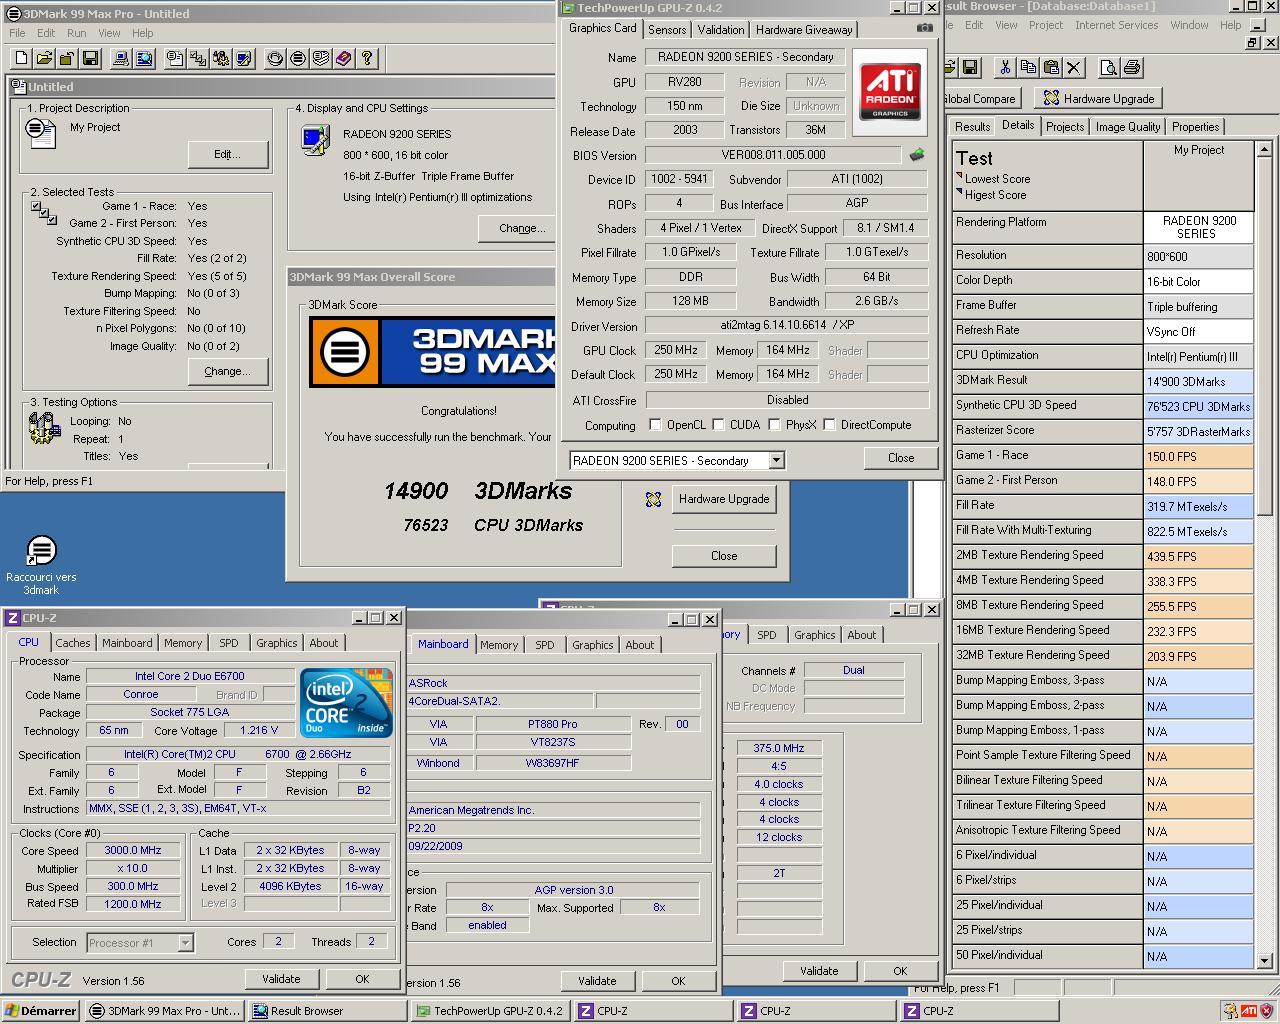Click the GPU-Z camera screenshot icon
1280x1024 pixels.
click(924, 28)
